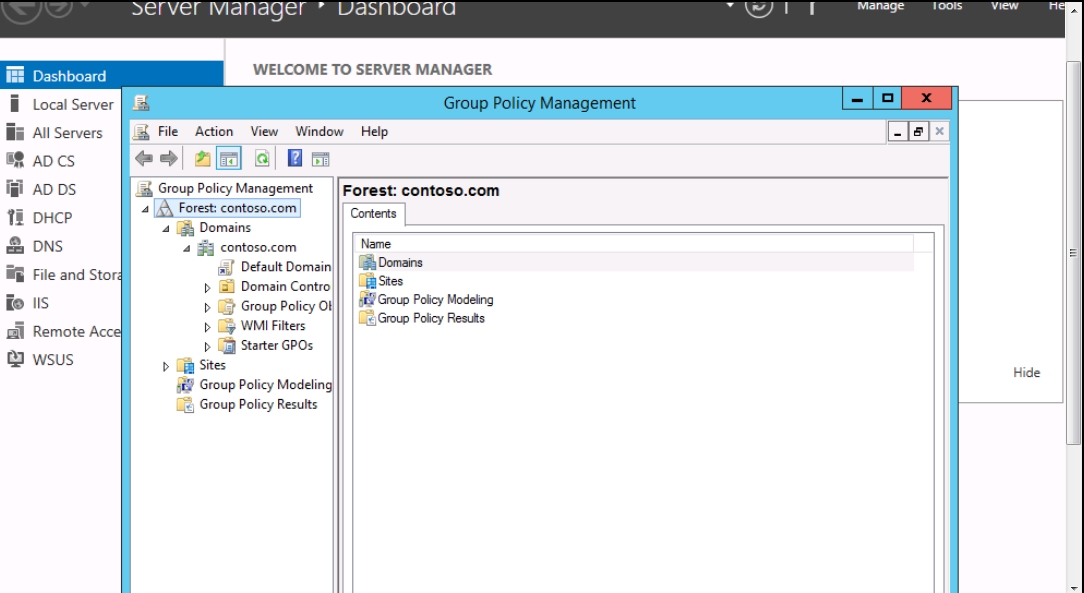Open the Window menu
Image resolution: width=1084 pixels, height=593 pixels.
[319, 131]
